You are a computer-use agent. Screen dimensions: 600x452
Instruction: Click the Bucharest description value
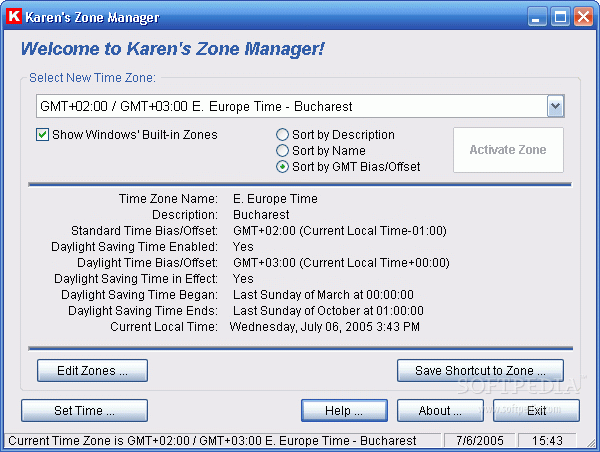coord(261,215)
